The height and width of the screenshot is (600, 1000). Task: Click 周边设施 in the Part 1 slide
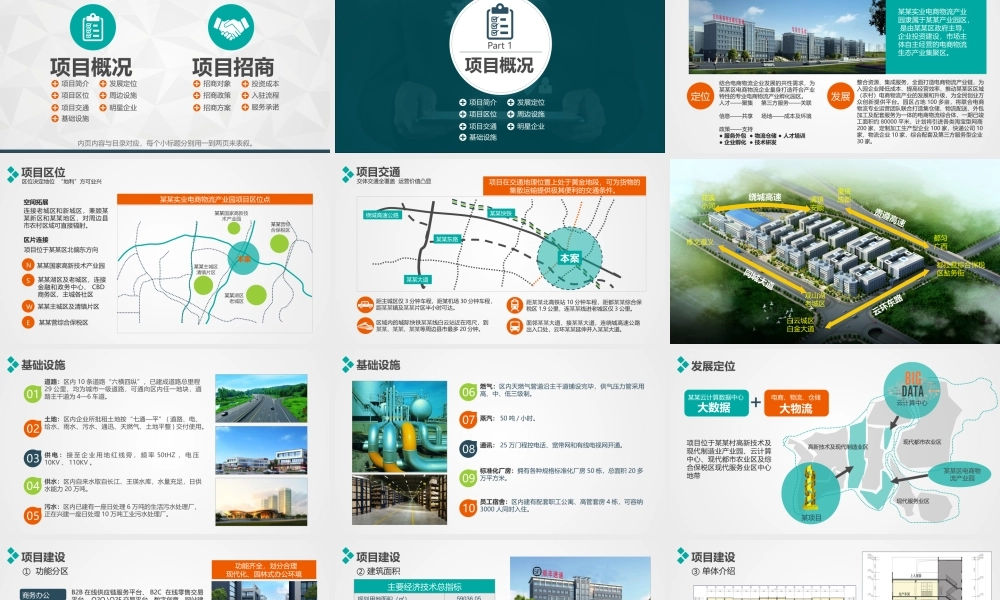[531, 114]
